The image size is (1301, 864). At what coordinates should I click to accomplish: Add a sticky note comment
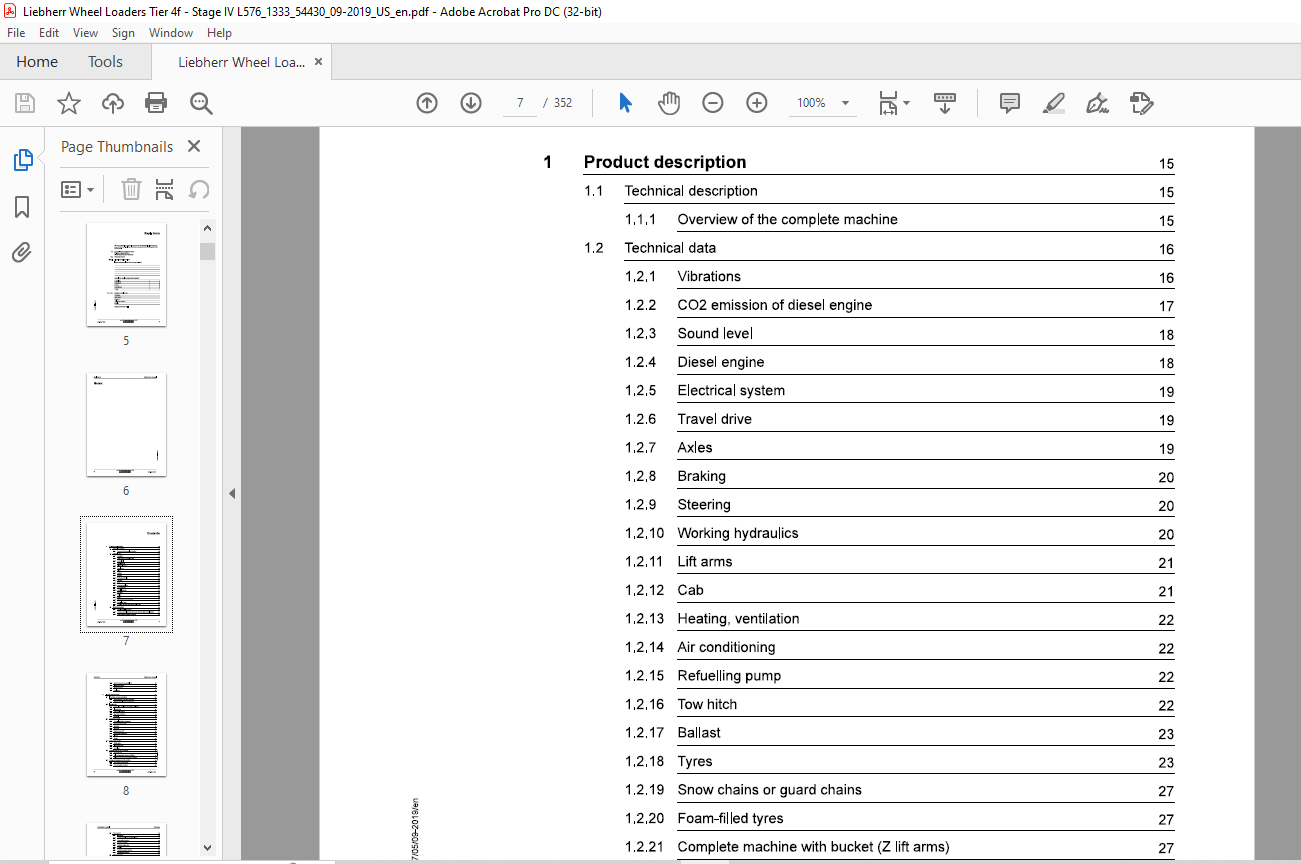(x=1010, y=103)
